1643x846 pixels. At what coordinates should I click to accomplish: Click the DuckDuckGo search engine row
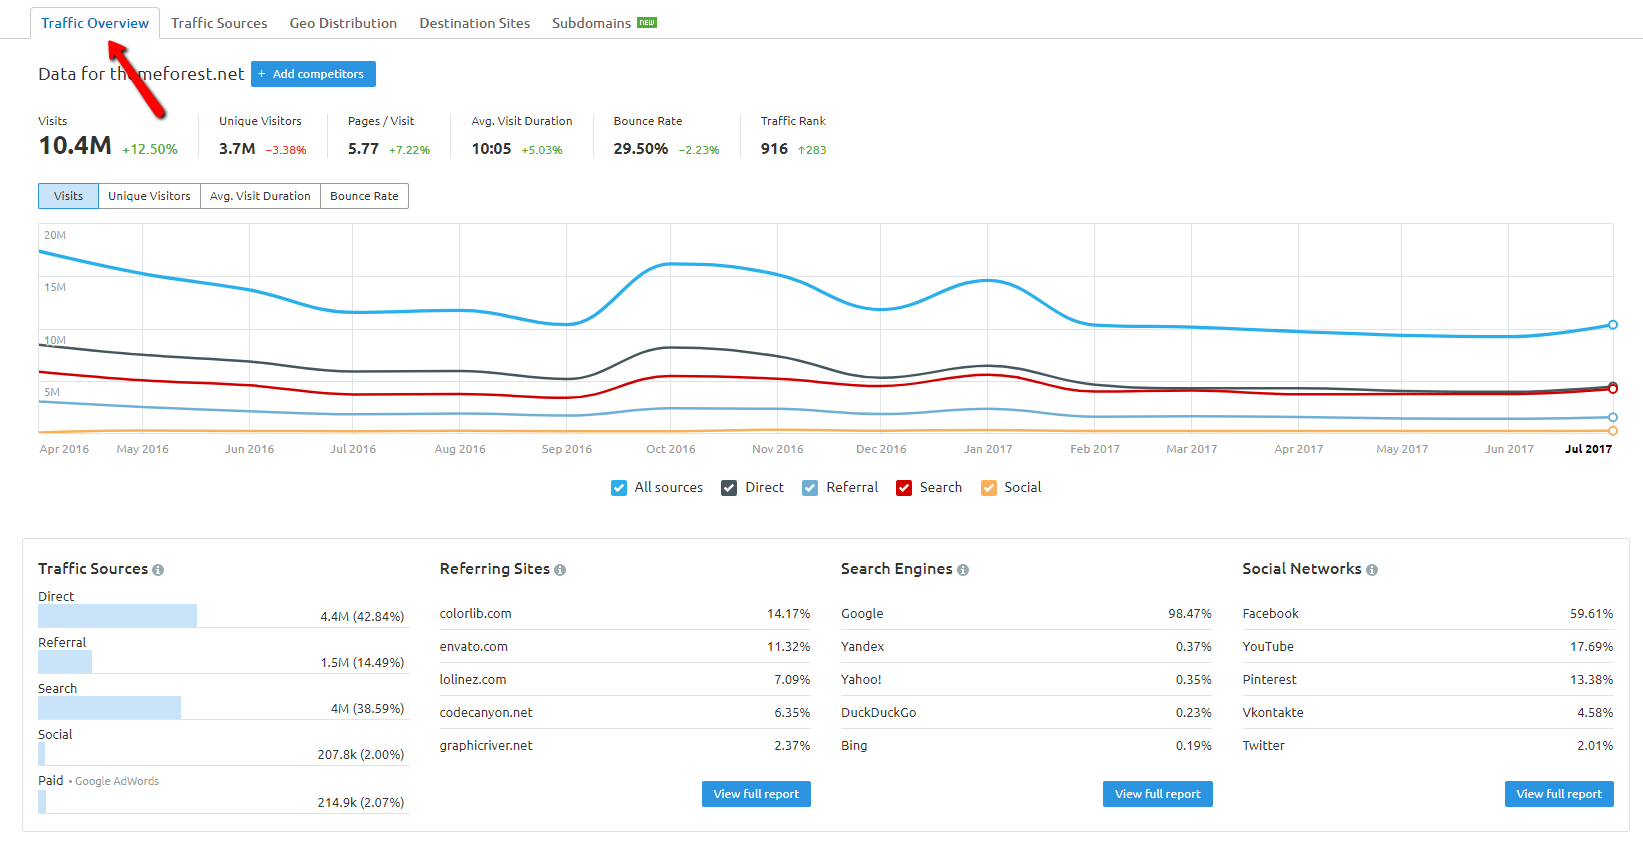point(1026,713)
